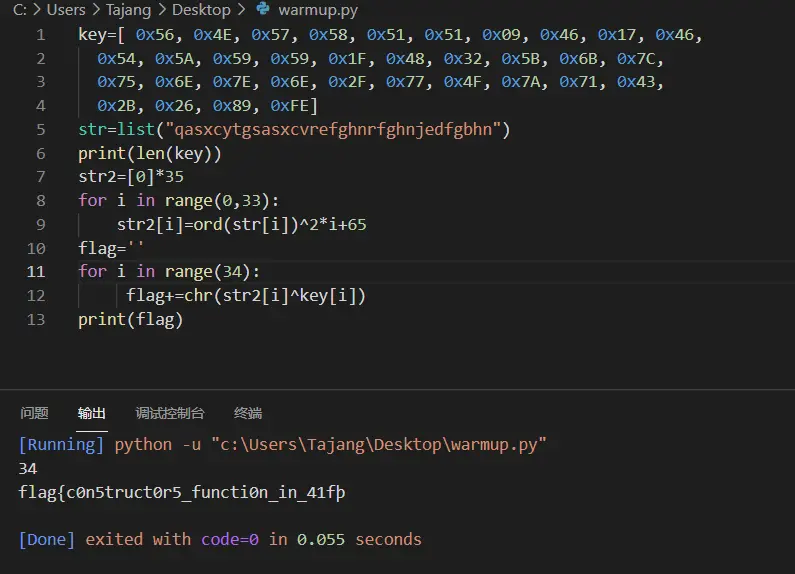Click line number 1 in the gutter

(x=40, y=35)
